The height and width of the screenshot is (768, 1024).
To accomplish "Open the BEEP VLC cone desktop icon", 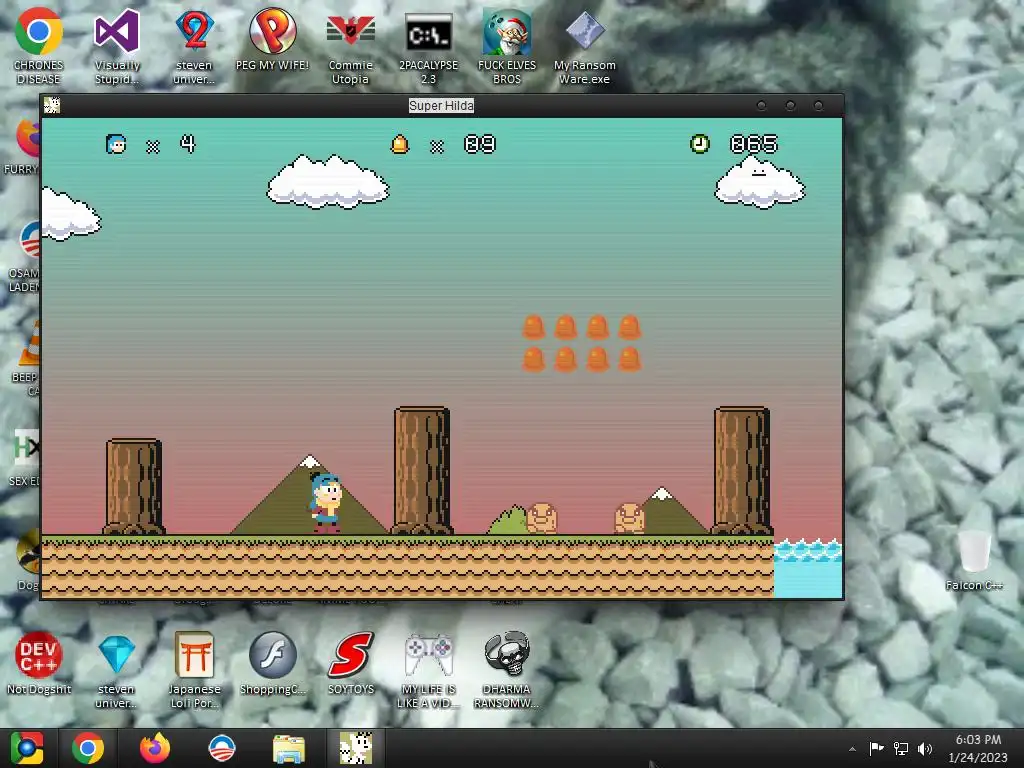I will coord(27,358).
